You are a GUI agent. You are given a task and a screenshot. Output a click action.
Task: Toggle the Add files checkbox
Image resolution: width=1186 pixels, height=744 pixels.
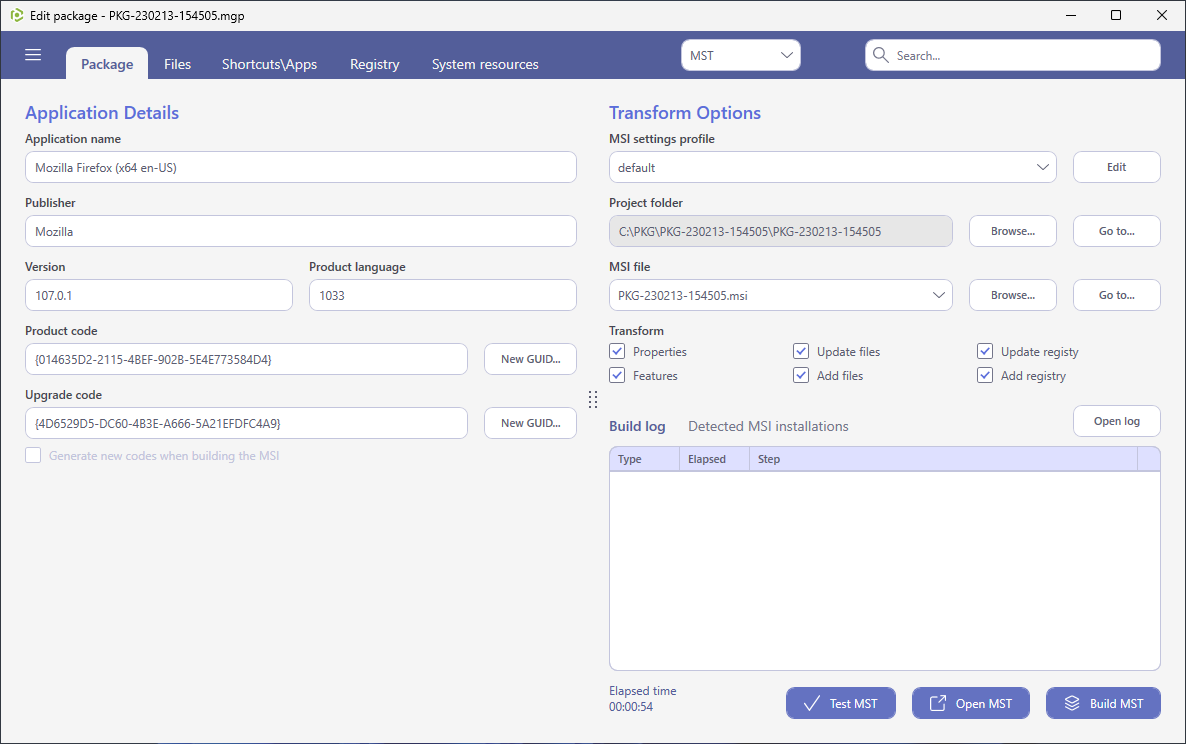pyautogui.click(x=801, y=375)
